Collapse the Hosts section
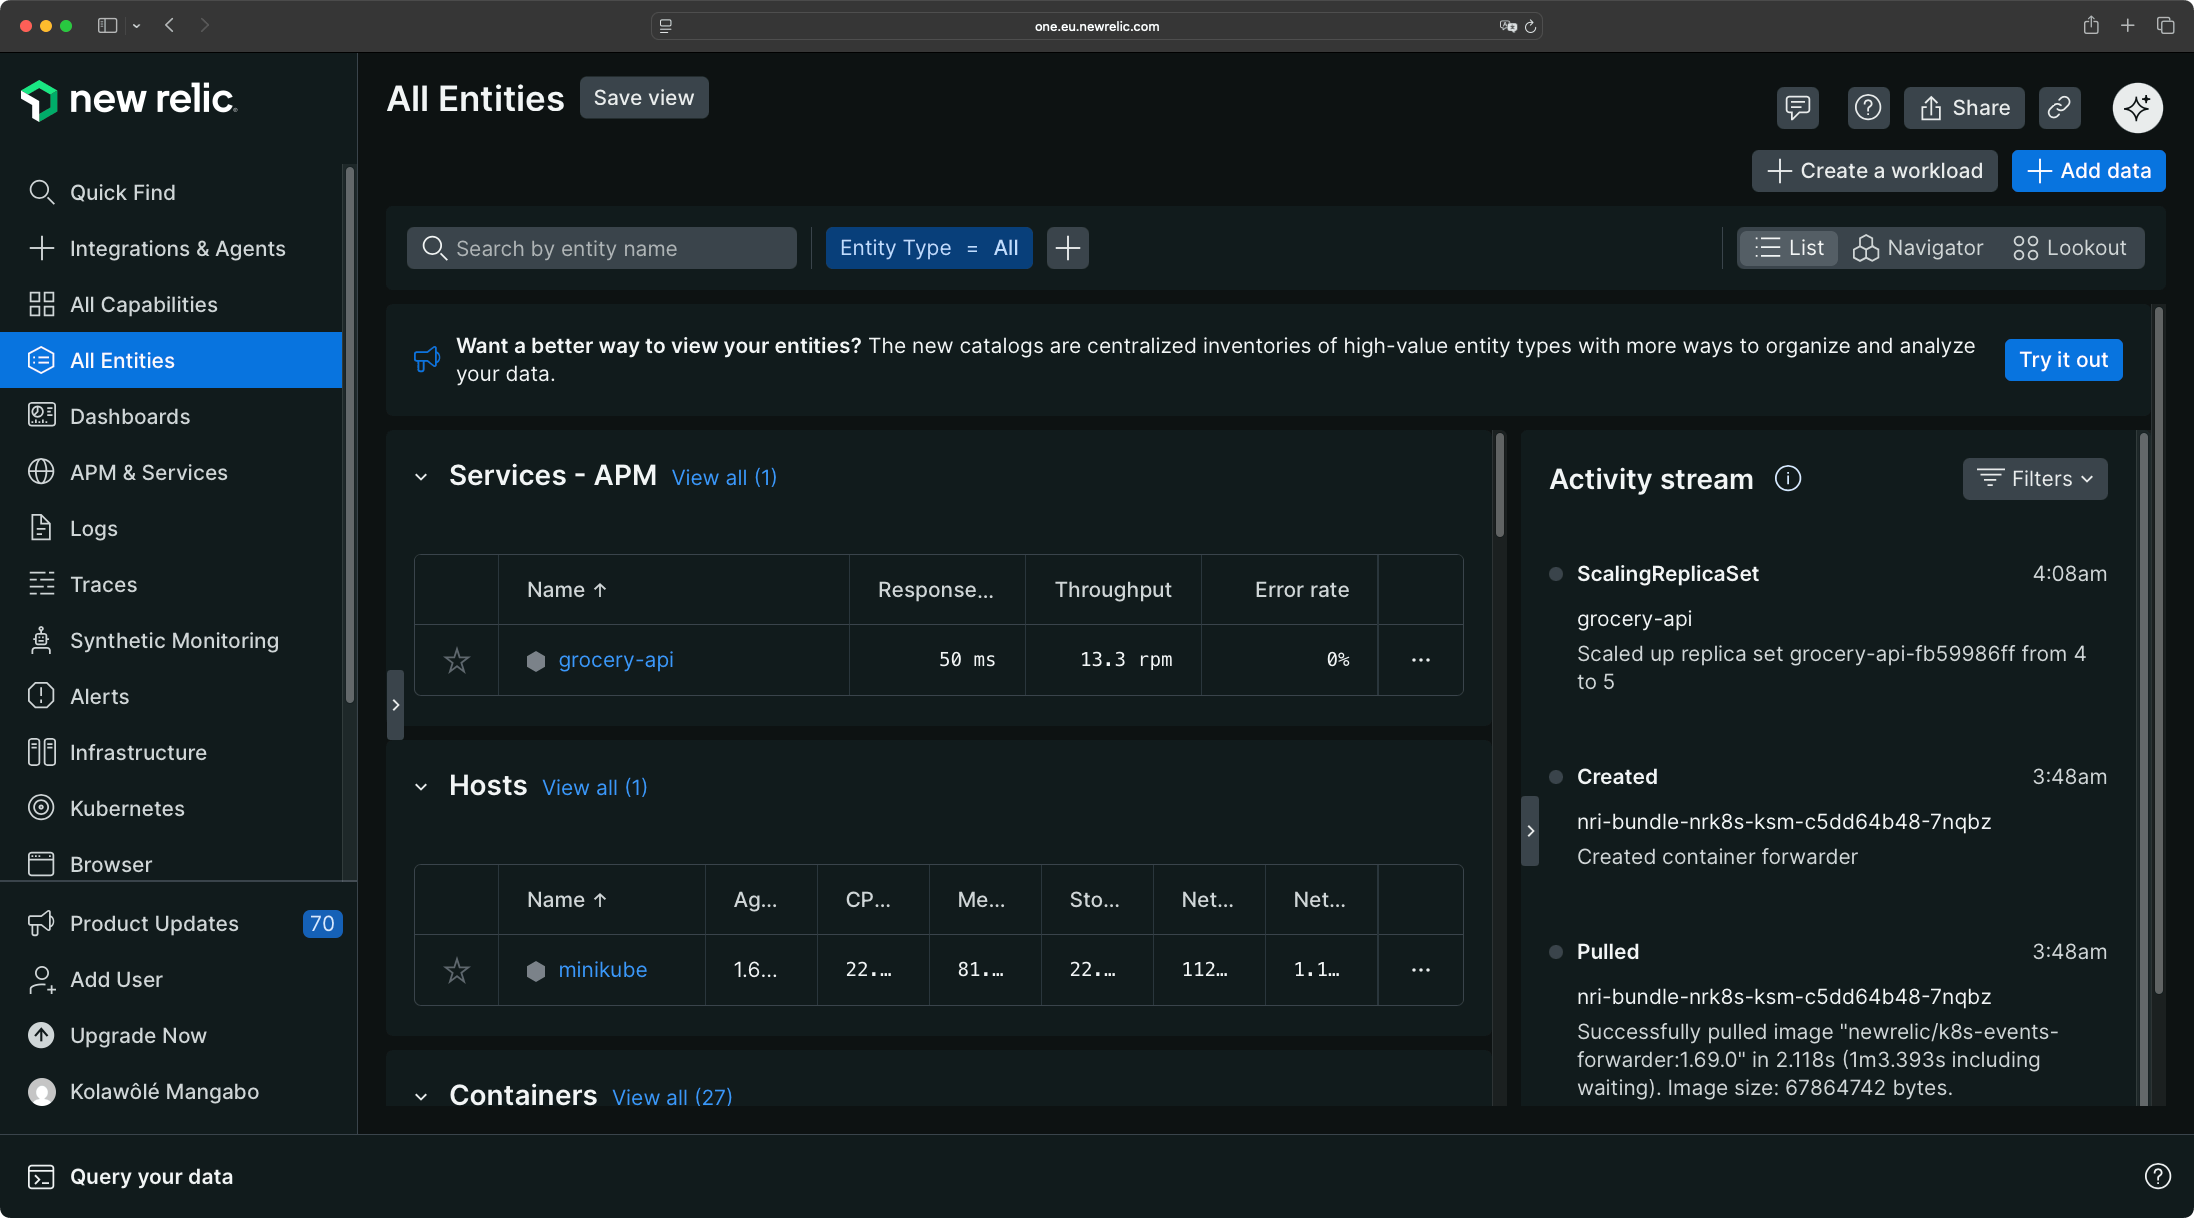Image resolution: width=2194 pixels, height=1218 pixels. coord(421,787)
